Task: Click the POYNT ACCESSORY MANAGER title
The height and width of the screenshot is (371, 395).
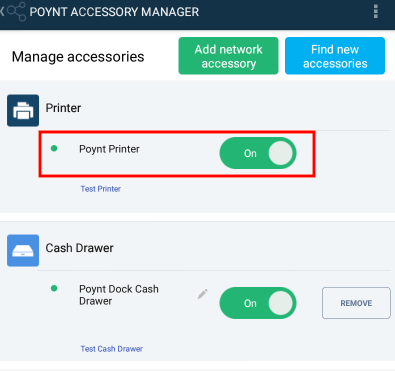Action: 114,12
